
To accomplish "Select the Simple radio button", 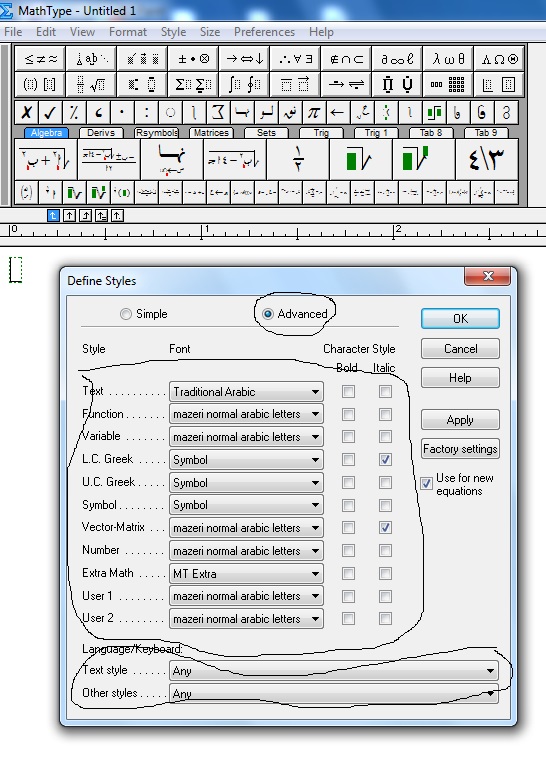I will (126, 314).
